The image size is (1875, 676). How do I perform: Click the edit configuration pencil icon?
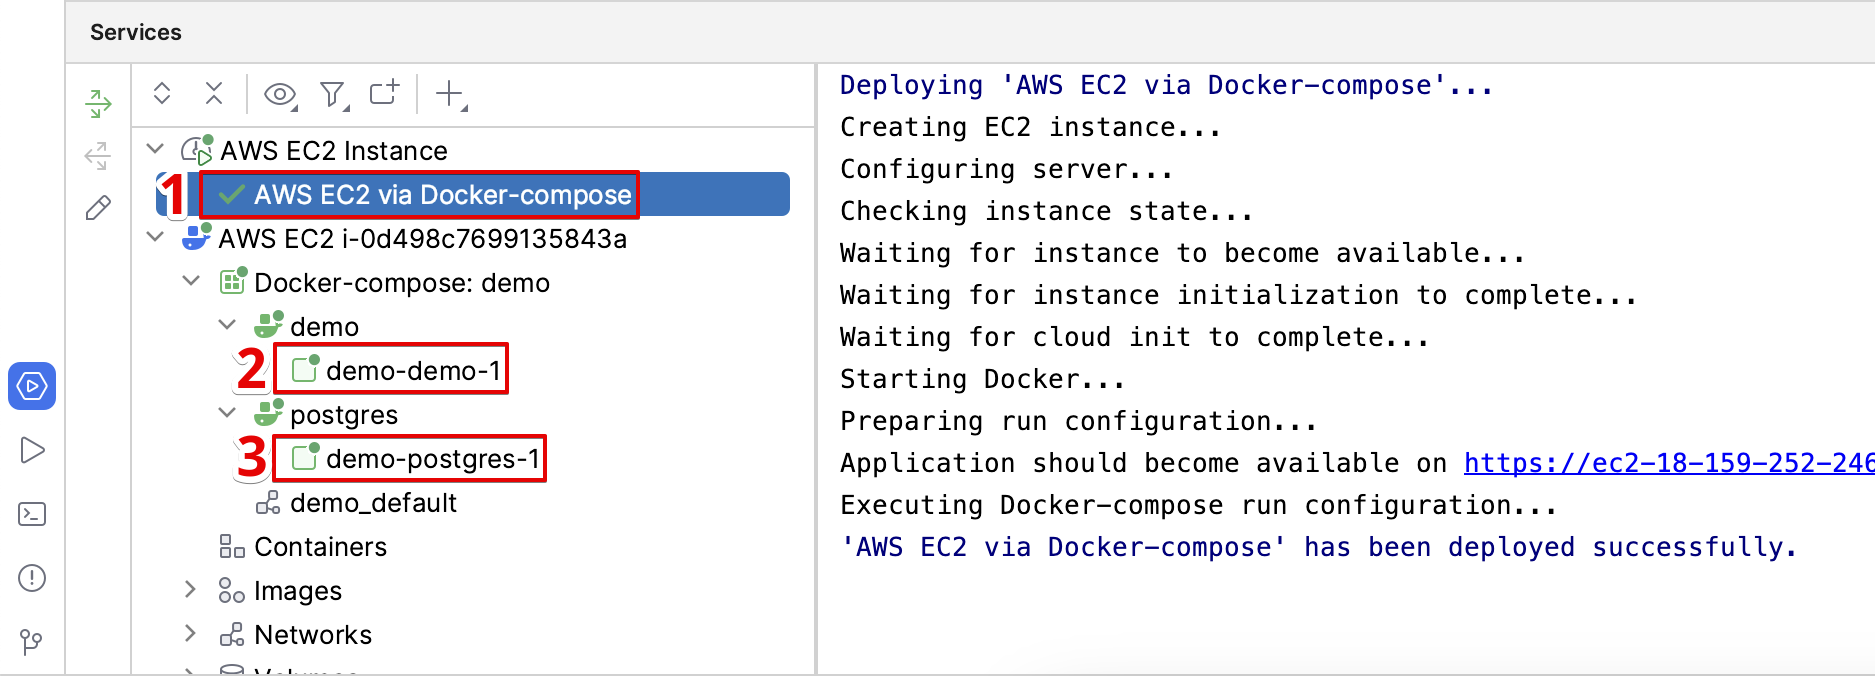click(97, 208)
